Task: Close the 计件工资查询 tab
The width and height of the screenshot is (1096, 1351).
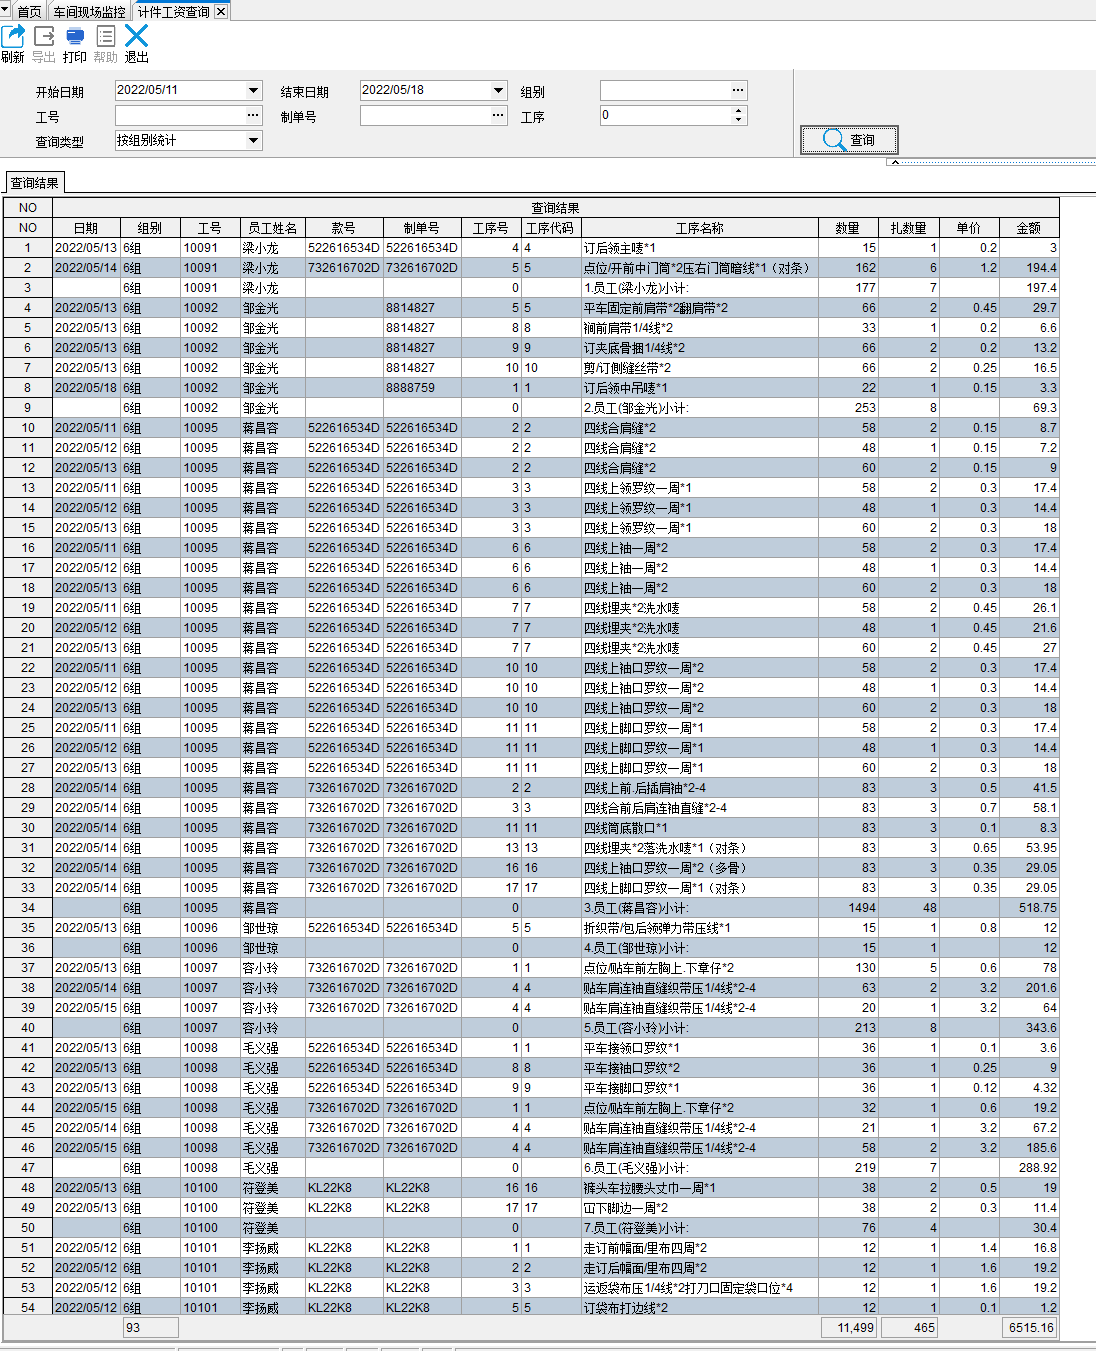Action: [x=221, y=12]
